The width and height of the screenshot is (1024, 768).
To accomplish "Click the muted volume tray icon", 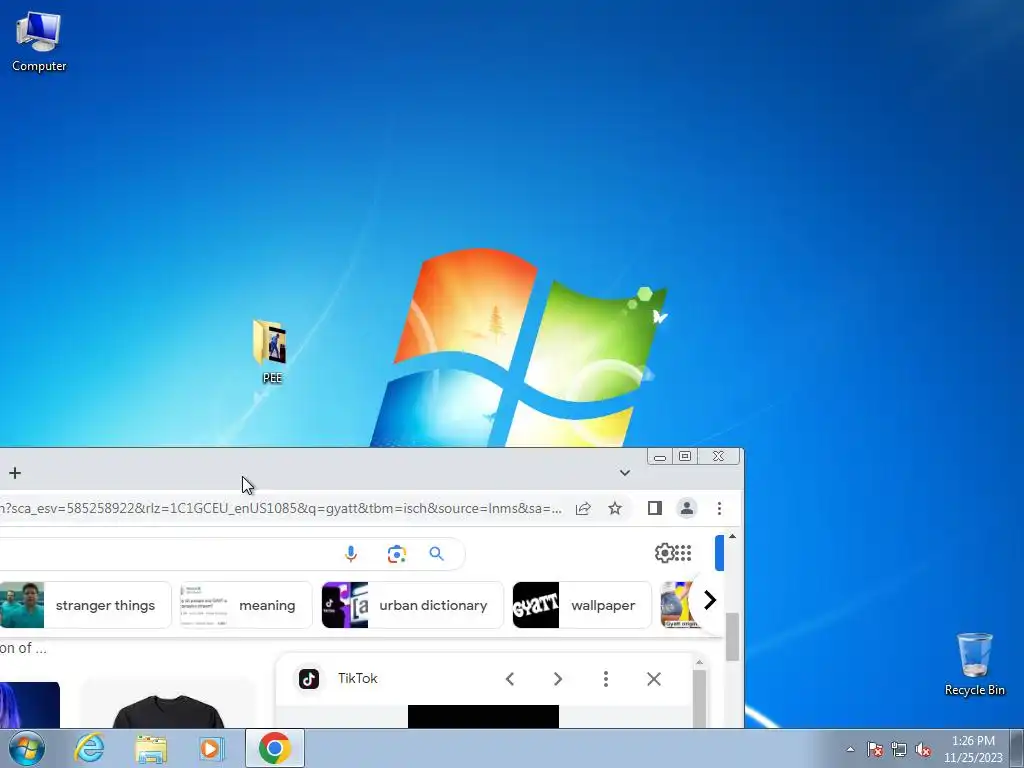I will pyautogui.click(x=923, y=749).
